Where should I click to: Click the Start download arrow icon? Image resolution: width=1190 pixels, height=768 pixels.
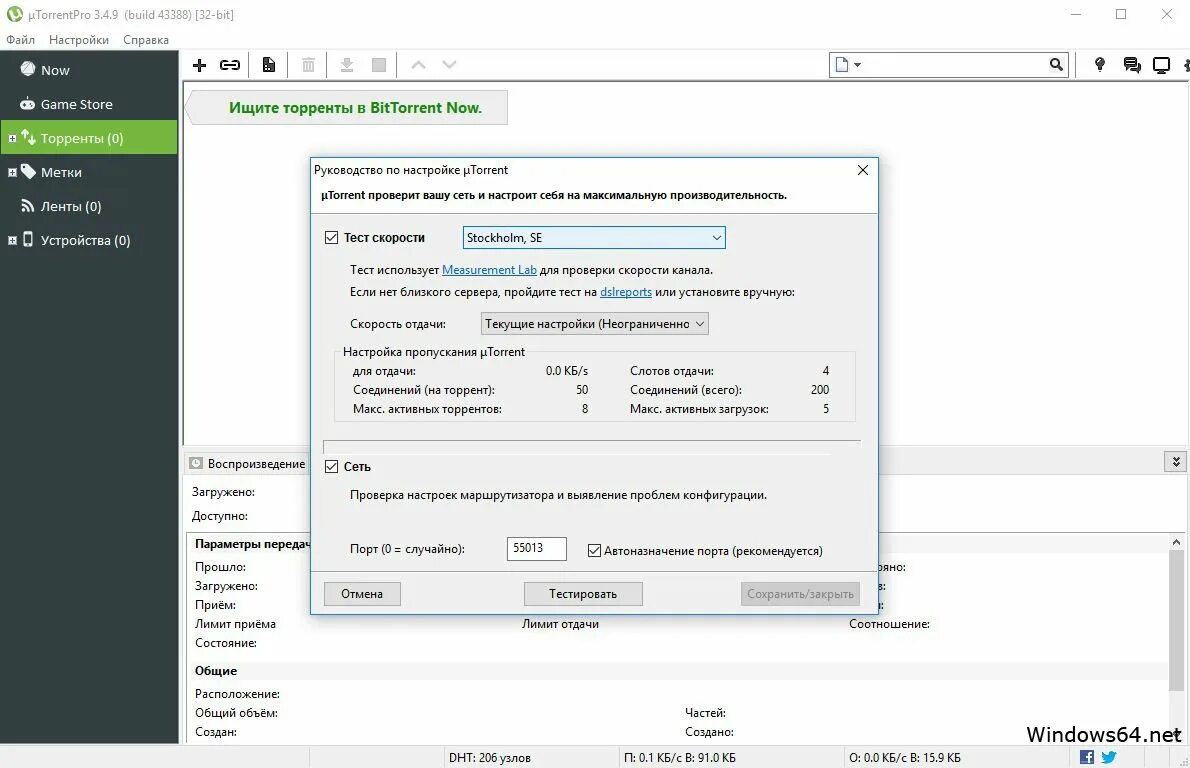tap(347, 65)
